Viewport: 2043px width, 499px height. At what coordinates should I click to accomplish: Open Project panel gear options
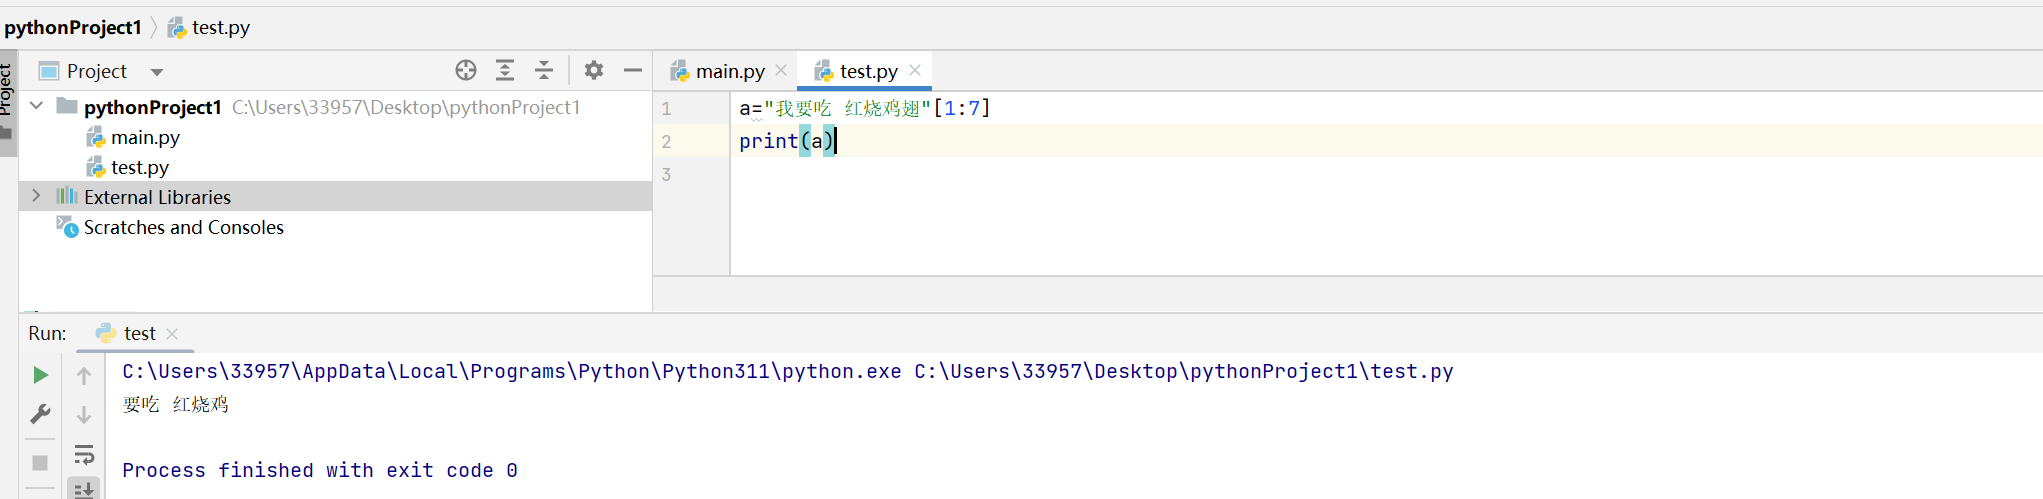(x=594, y=70)
